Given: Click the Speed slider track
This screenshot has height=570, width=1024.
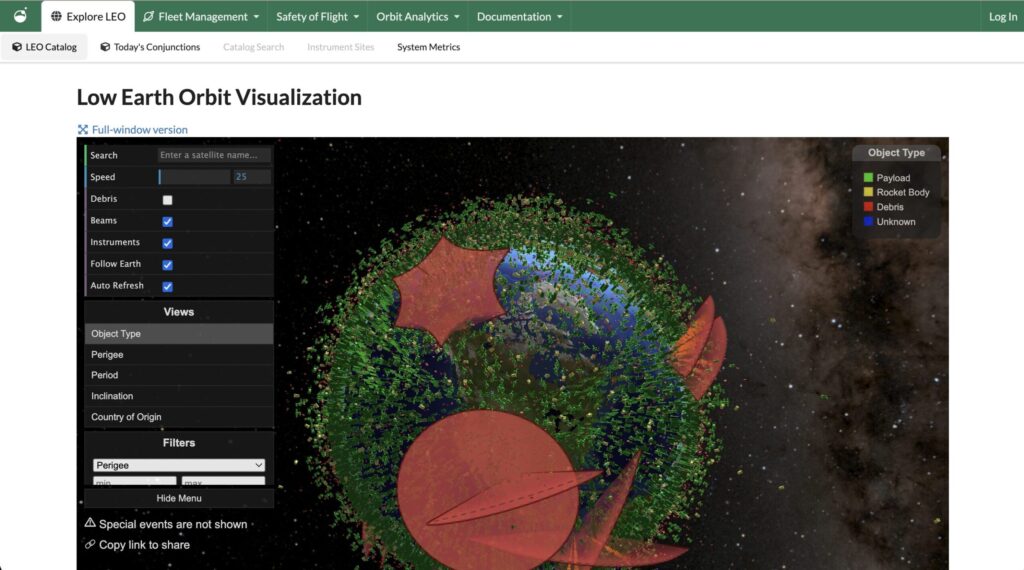Looking at the screenshot, I should 194,177.
